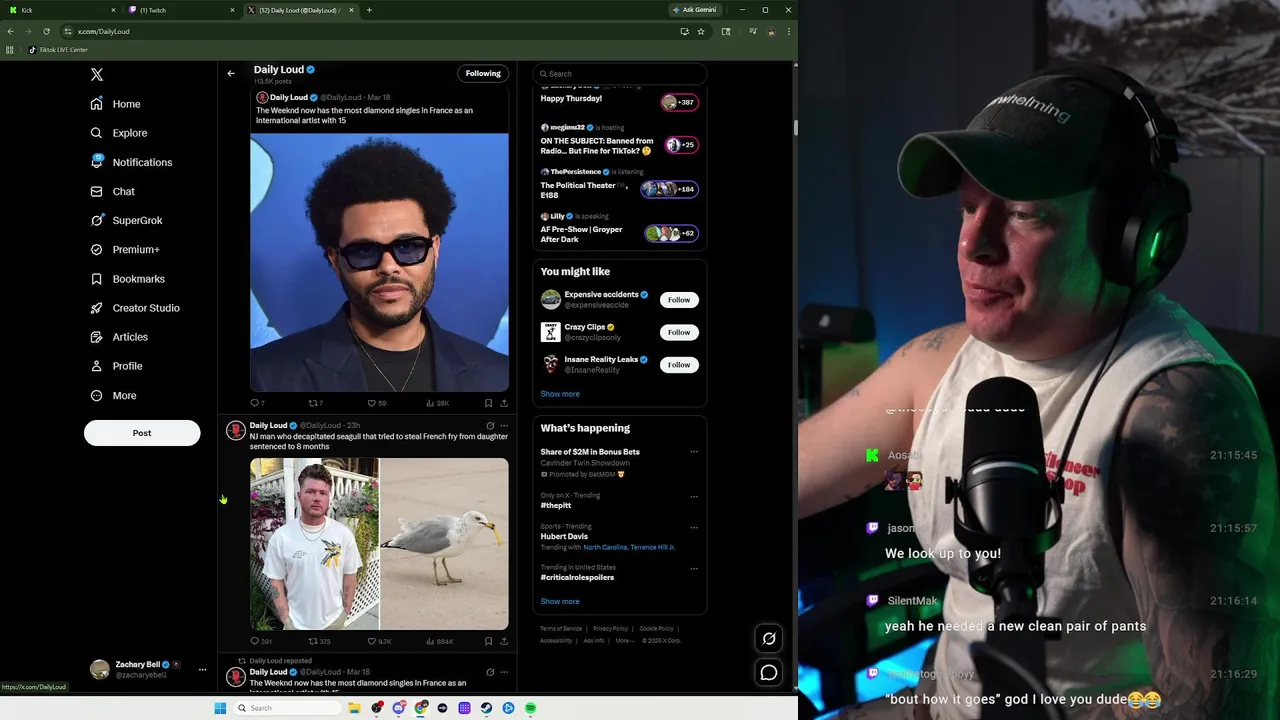
Task: Click the Following button on Daily Loud
Action: [483, 73]
